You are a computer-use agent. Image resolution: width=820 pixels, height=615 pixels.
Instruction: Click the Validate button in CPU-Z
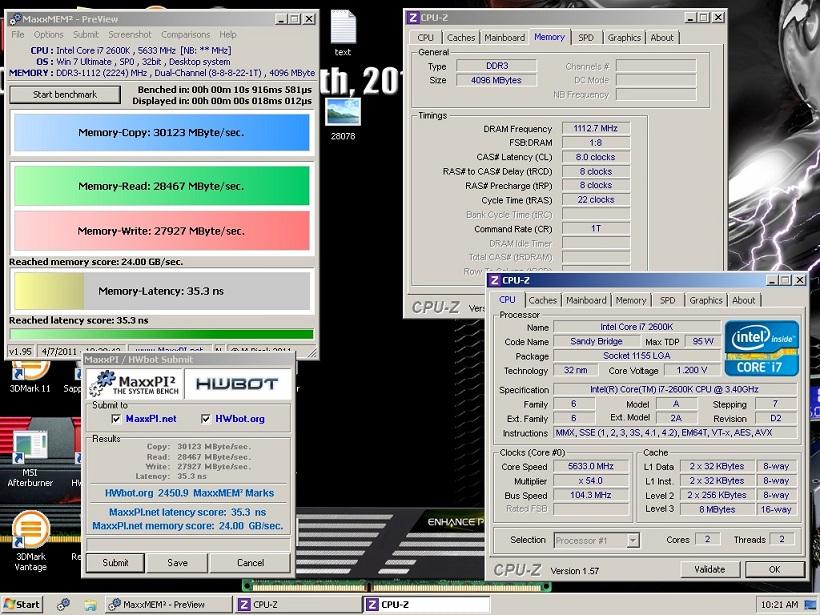pyautogui.click(x=709, y=569)
